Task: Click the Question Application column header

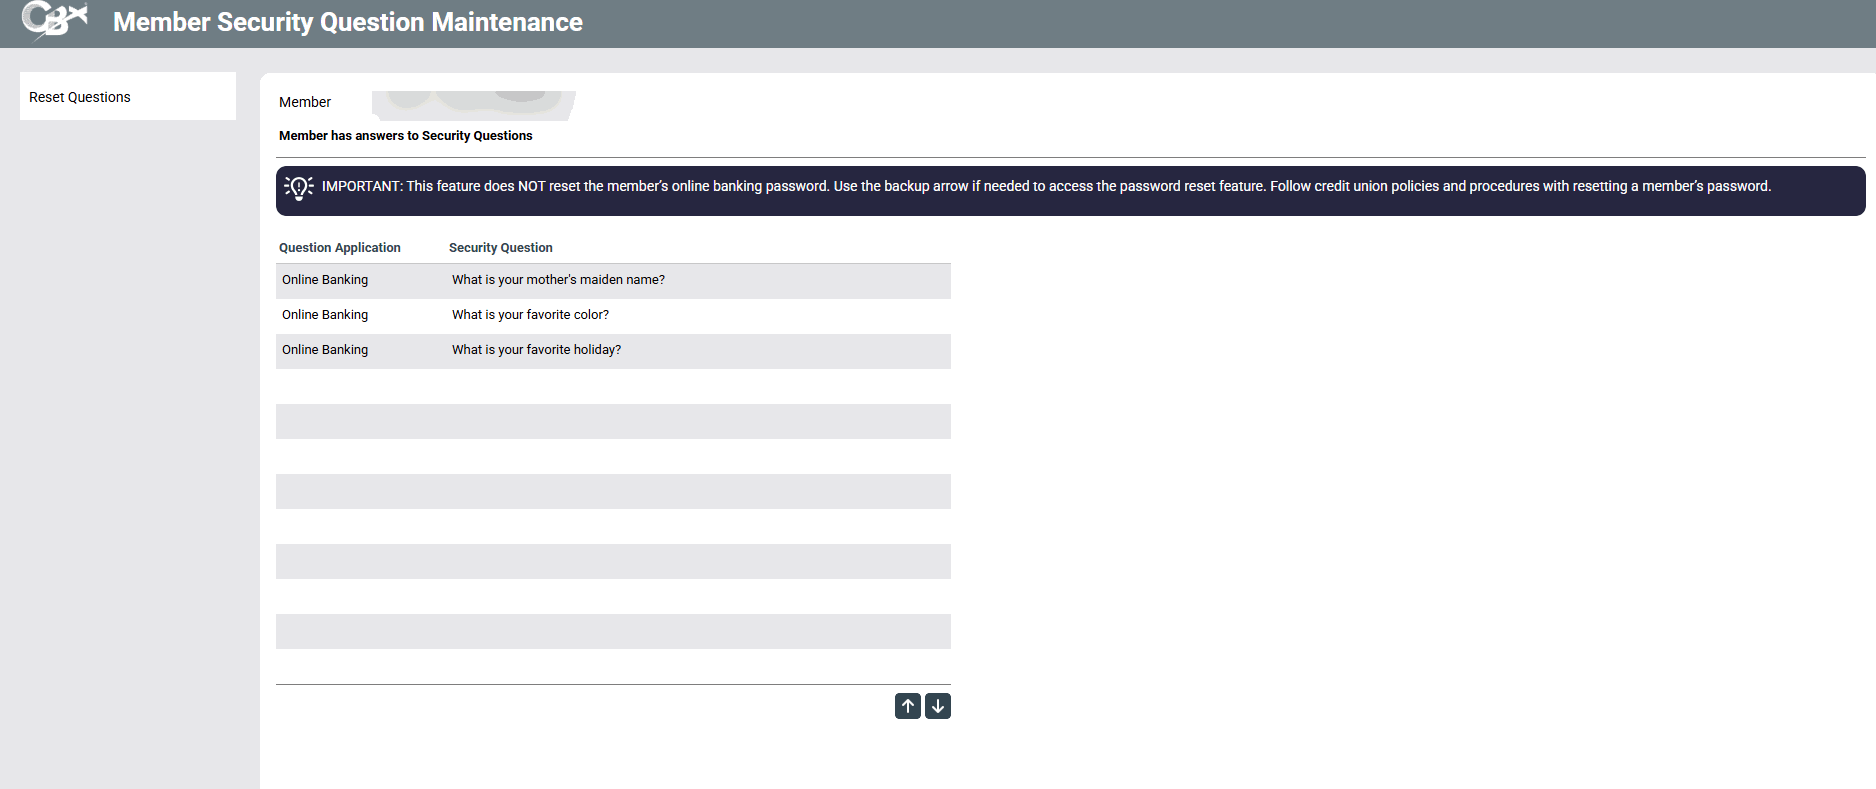Action: click(x=339, y=248)
